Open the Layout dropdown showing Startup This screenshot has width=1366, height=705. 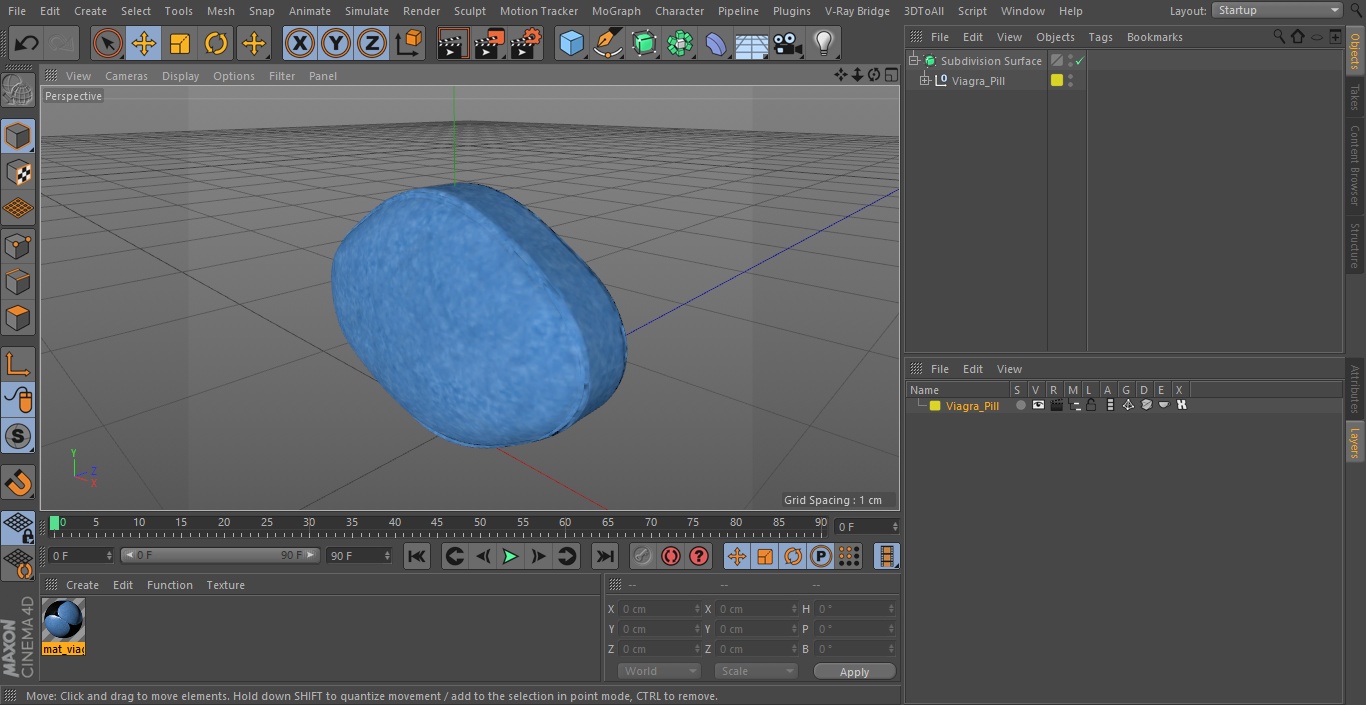click(1277, 10)
